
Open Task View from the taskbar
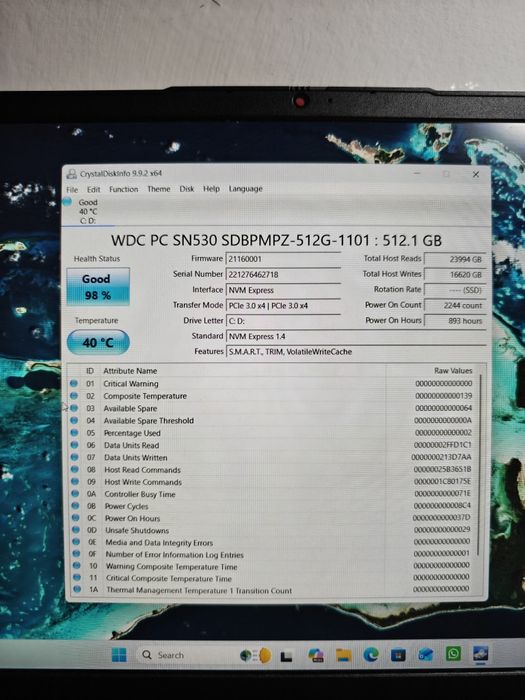[x=286, y=656]
